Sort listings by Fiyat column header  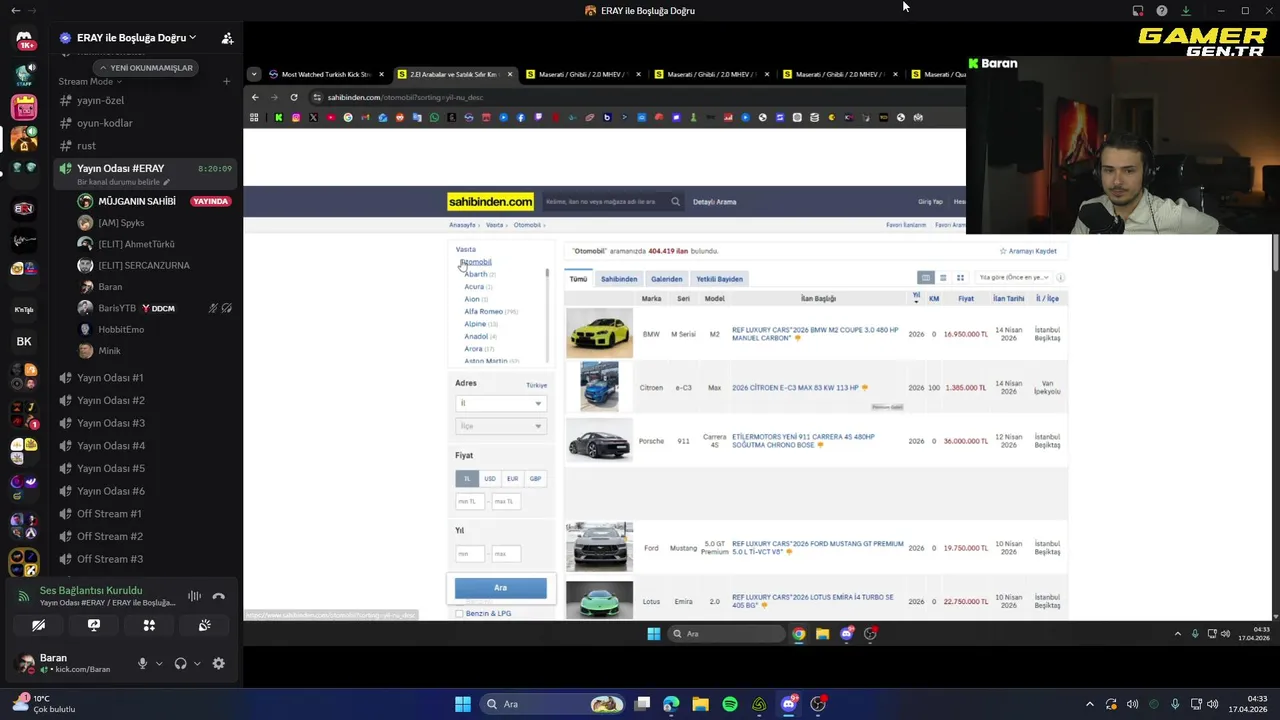tap(966, 298)
